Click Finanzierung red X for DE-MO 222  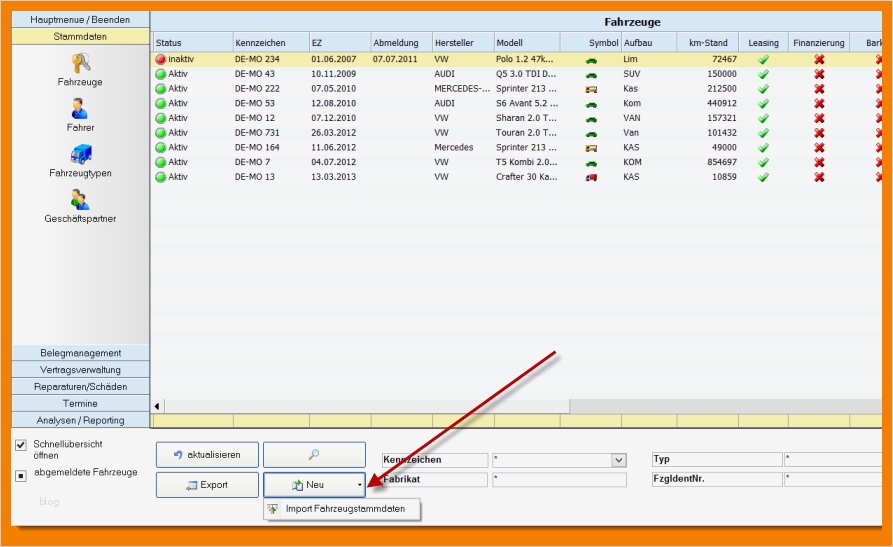[819, 89]
